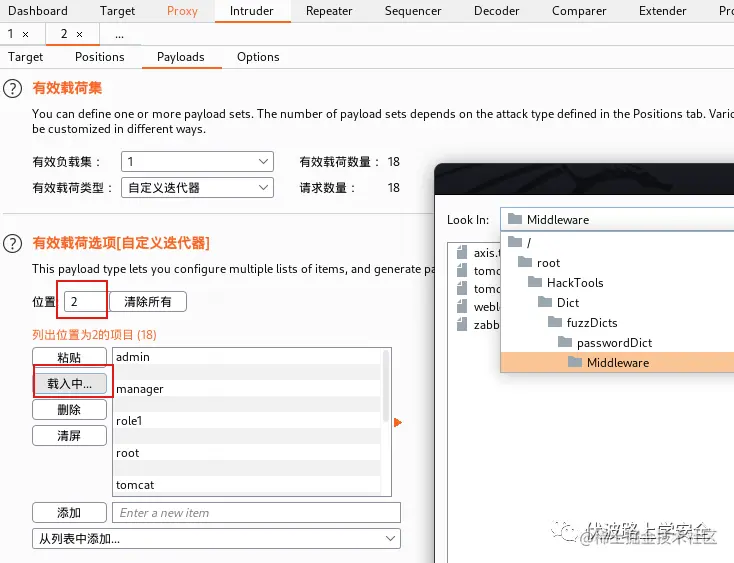Screen dimensions: 734x563
Task: Click the payload list vertical scrollbar
Action: click(x=386, y=386)
